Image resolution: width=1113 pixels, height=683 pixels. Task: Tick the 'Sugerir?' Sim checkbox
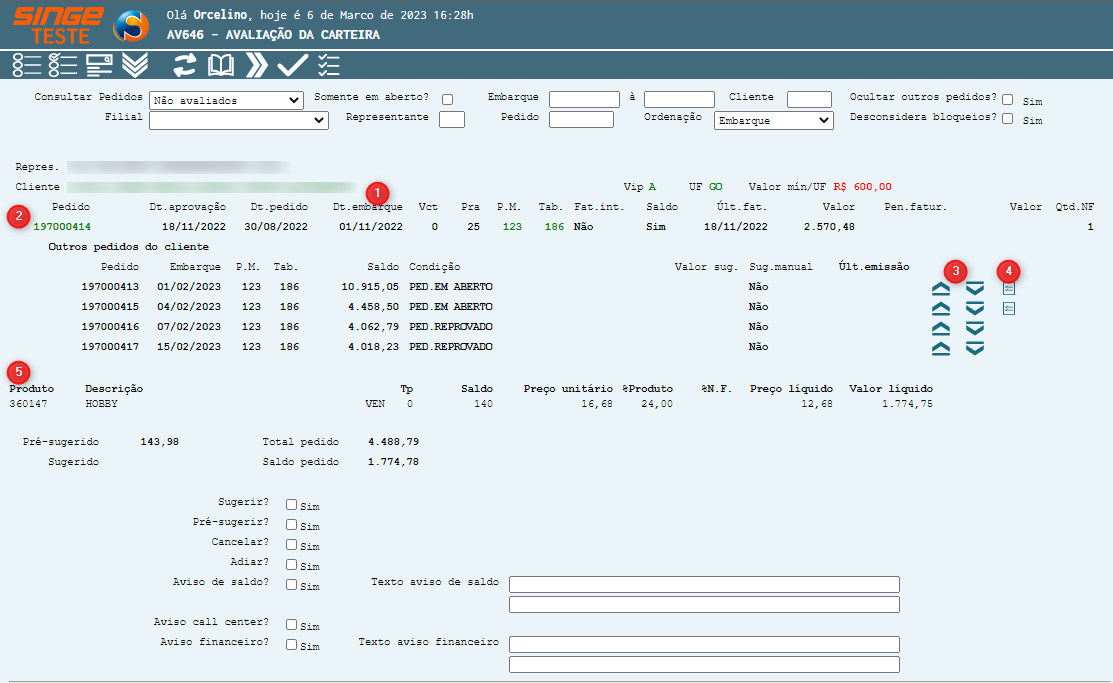pyautogui.click(x=292, y=505)
